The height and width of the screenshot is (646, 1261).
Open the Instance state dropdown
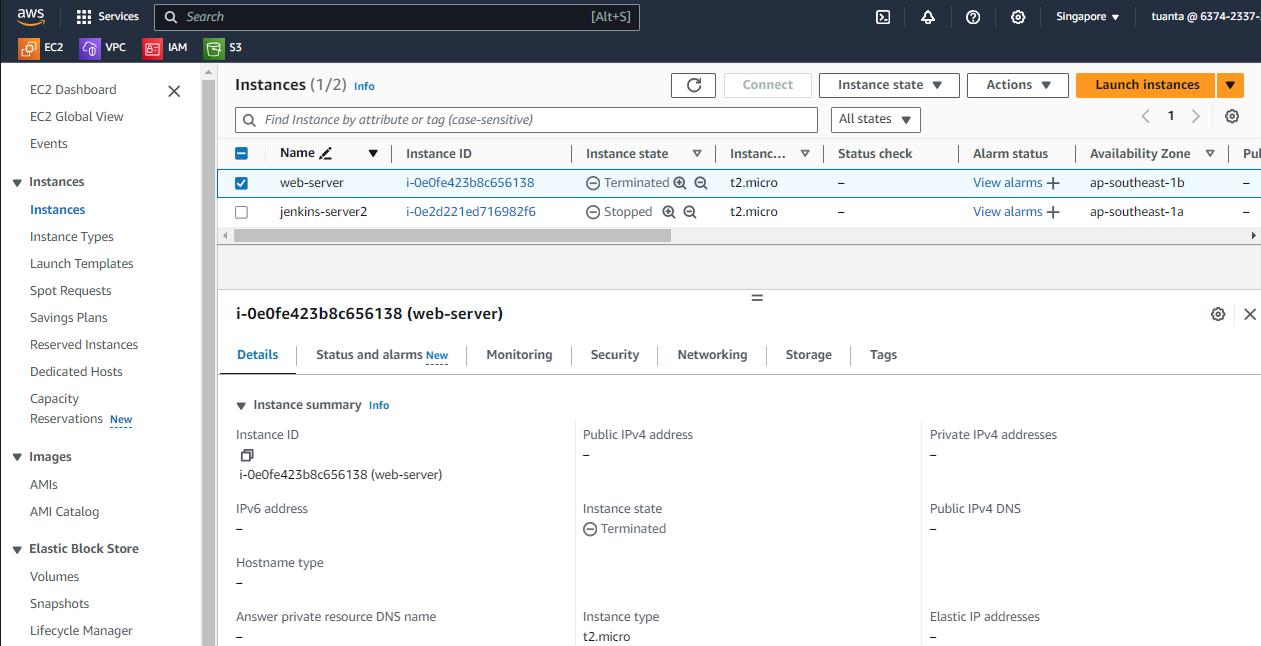(889, 85)
